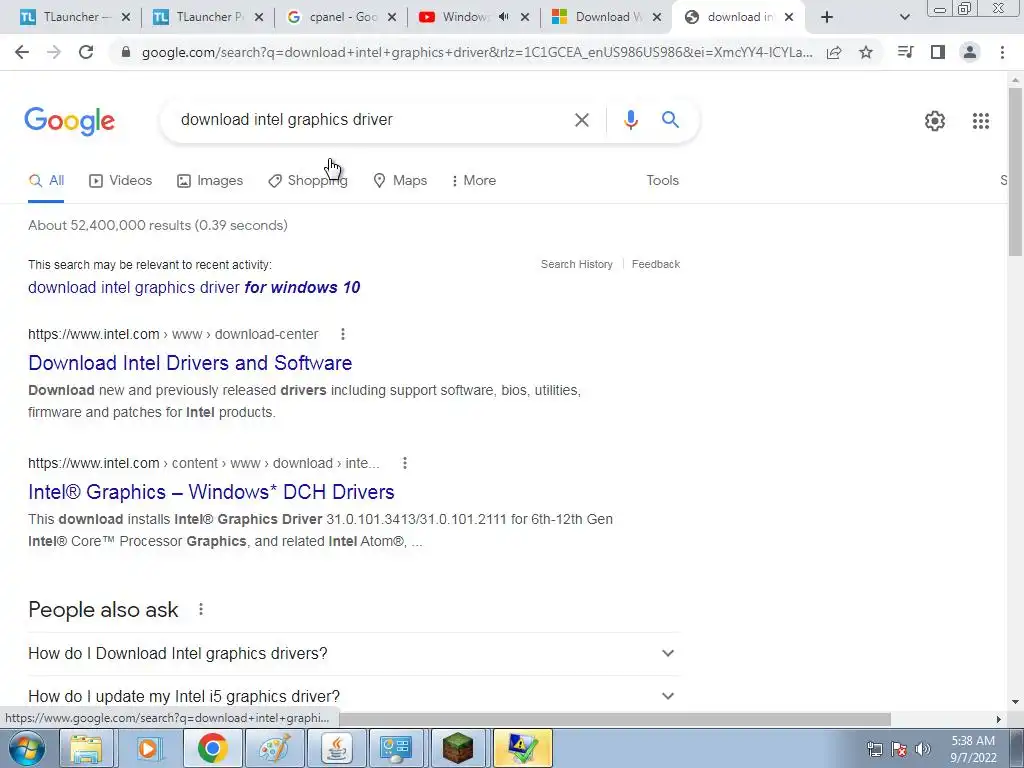Switch to second TLauncher tab
1024x768 pixels.
(x=208, y=17)
